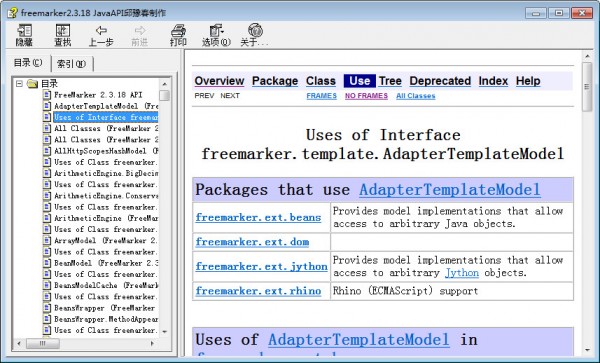Open AdapterTemplateModel link in 'Uses of' heading
Image resolution: width=600 pixels, height=363 pixels.
(359, 340)
